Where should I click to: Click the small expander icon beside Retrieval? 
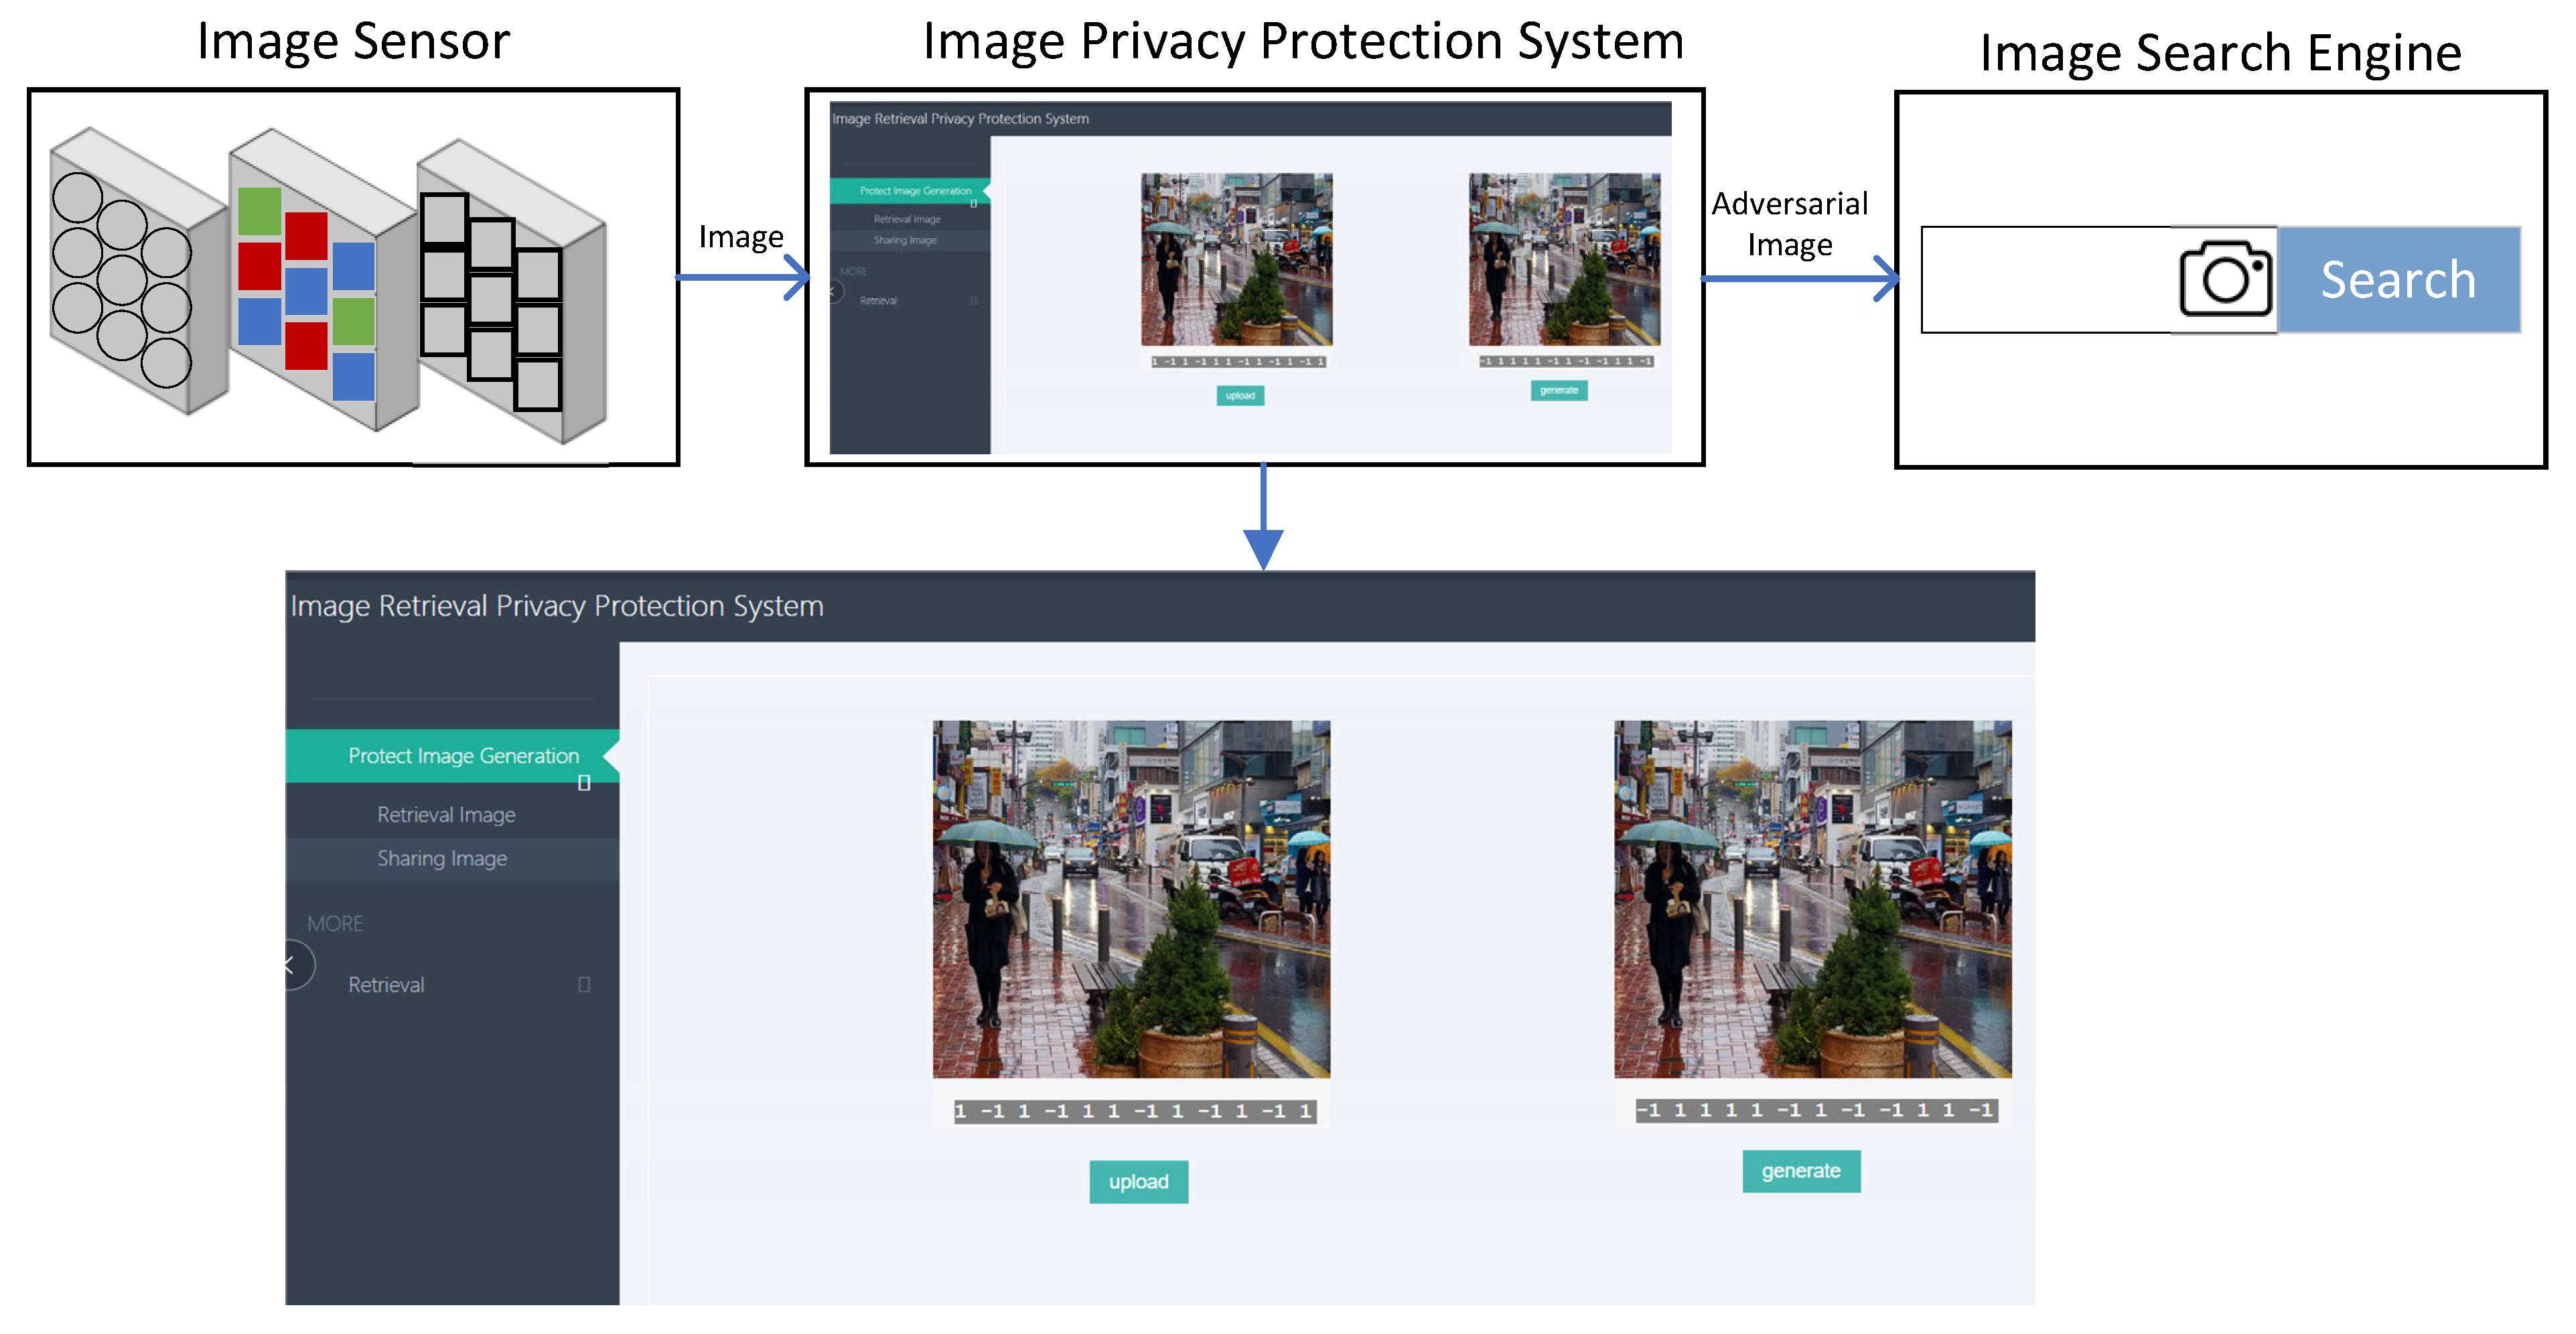click(x=584, y=984)
